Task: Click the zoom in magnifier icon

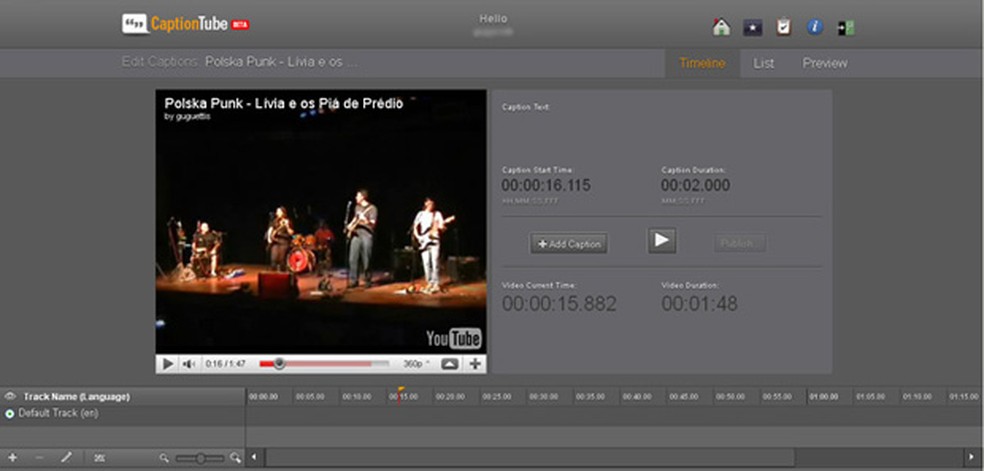Action: coord(236,458)
